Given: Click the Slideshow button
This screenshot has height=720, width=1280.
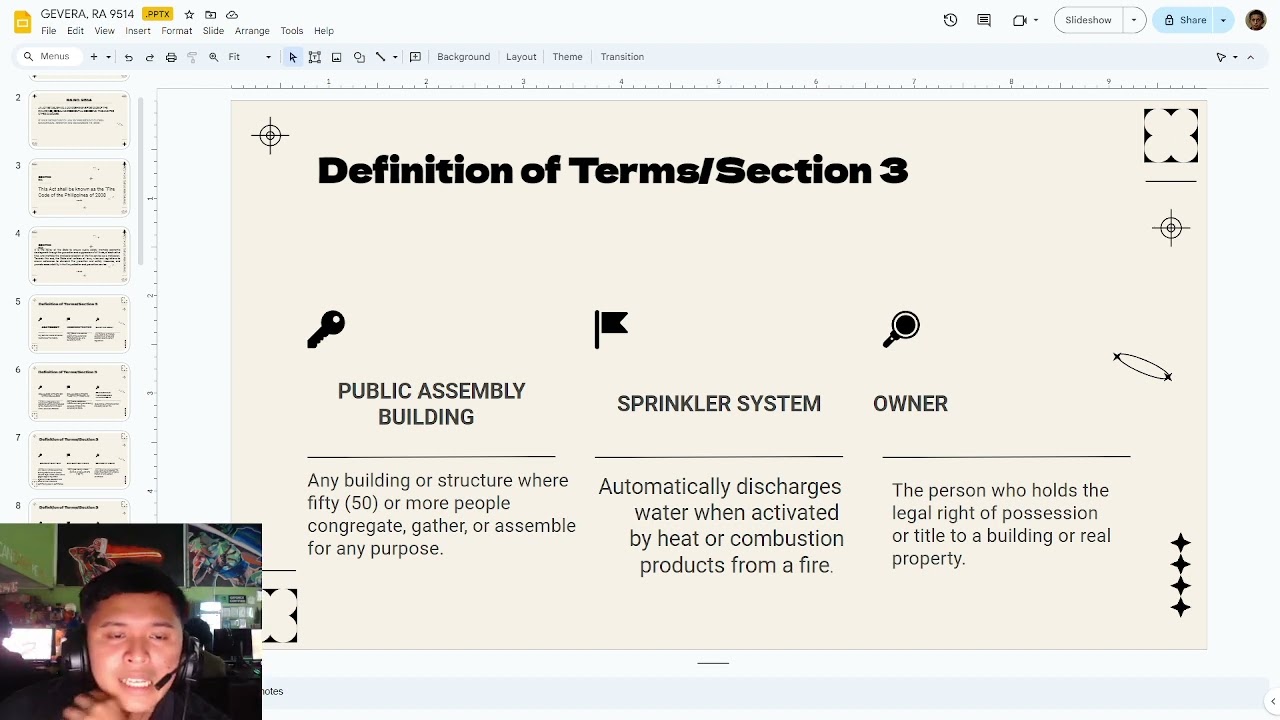Looking at the screenshot, I should pyautogui.click(x=1088, y=20).
